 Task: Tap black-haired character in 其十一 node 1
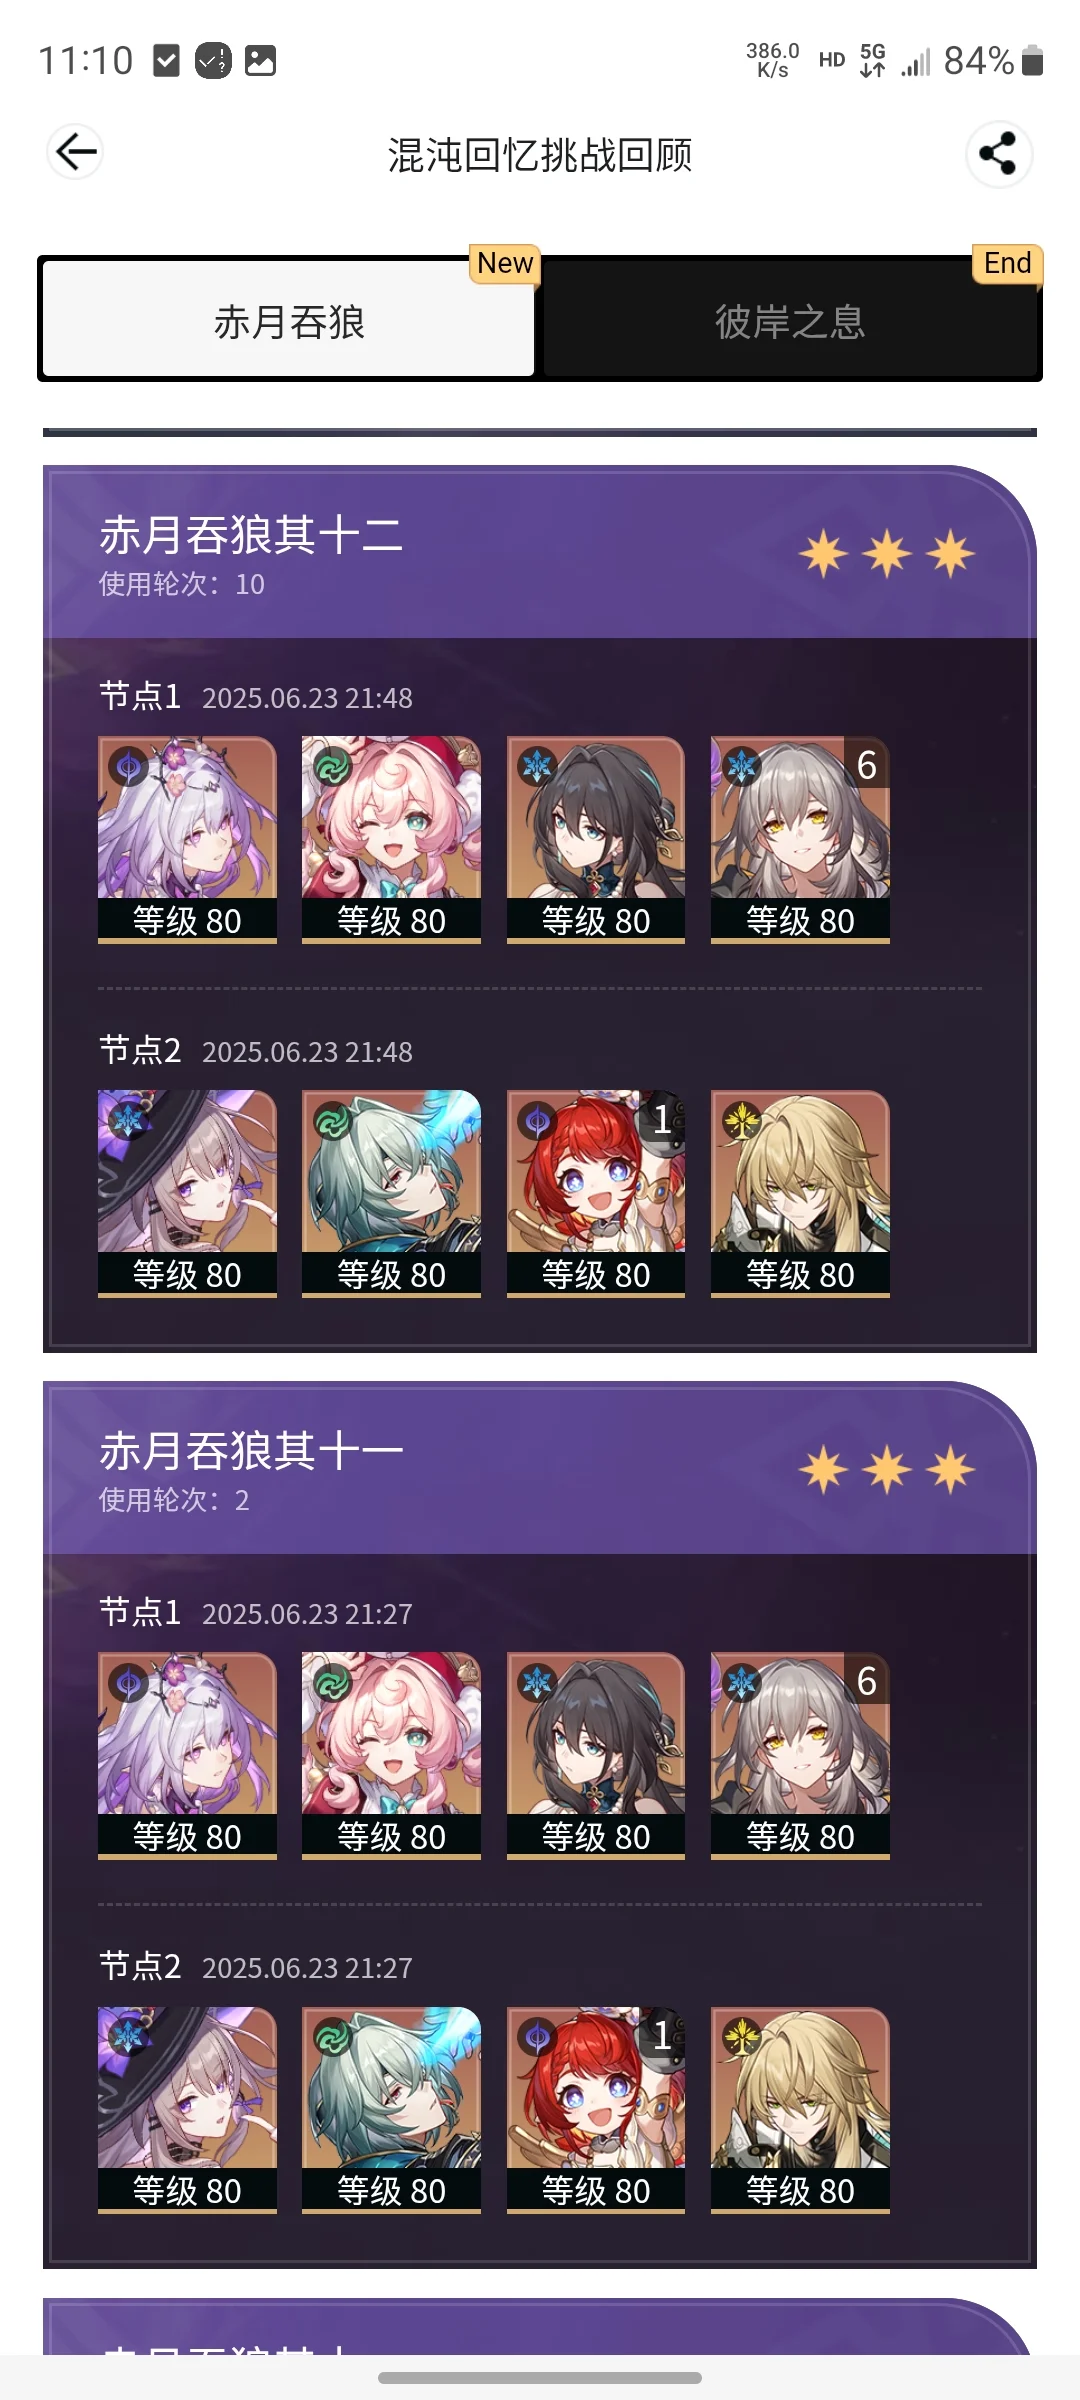click(x=596, y=1756)
